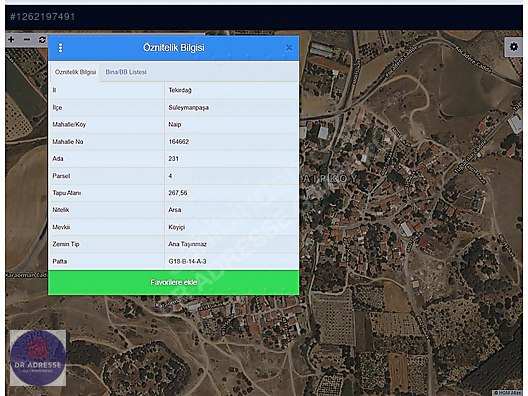Select the Nitelik value Arsa
The image size is (528, 396).
[x=231, y=210]
